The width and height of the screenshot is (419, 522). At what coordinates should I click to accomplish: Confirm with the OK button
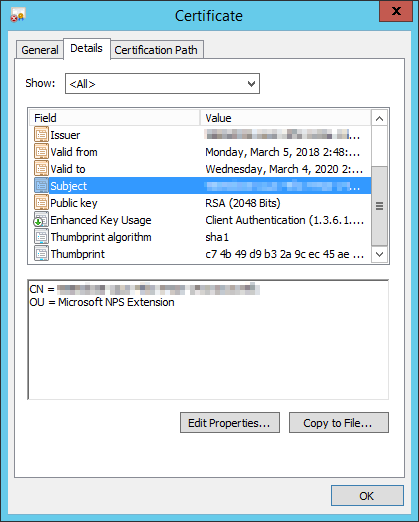coord(367,496)
